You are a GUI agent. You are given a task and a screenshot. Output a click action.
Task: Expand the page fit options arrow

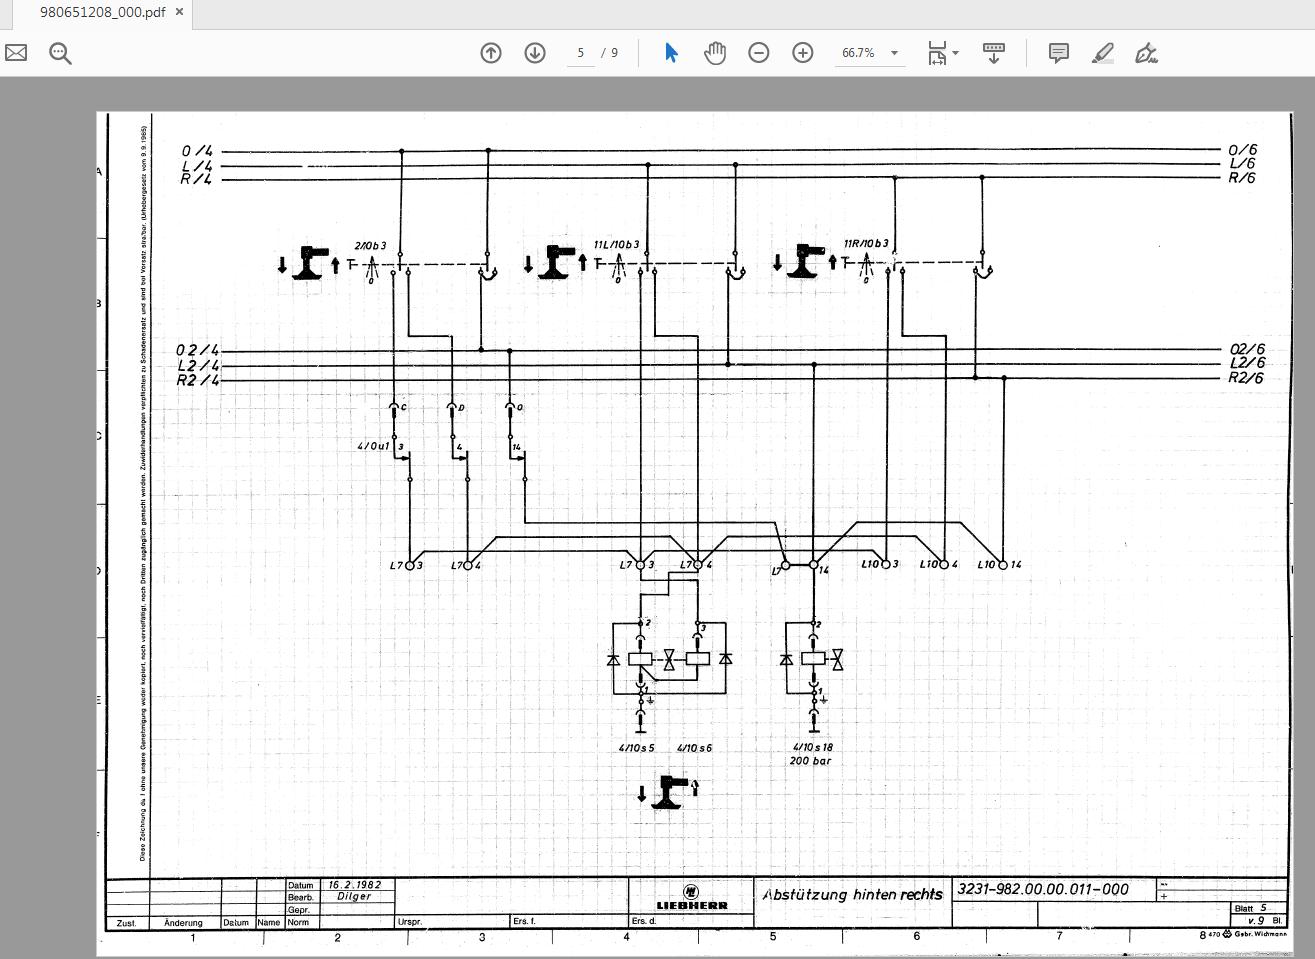[x=956, y=53]
